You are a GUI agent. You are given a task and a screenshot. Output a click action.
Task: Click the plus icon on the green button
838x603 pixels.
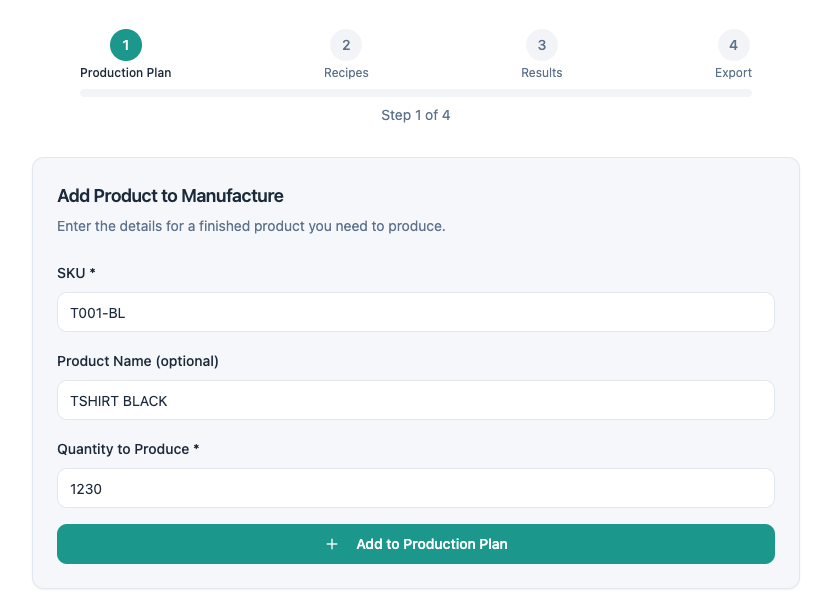(x=332, y=544)
